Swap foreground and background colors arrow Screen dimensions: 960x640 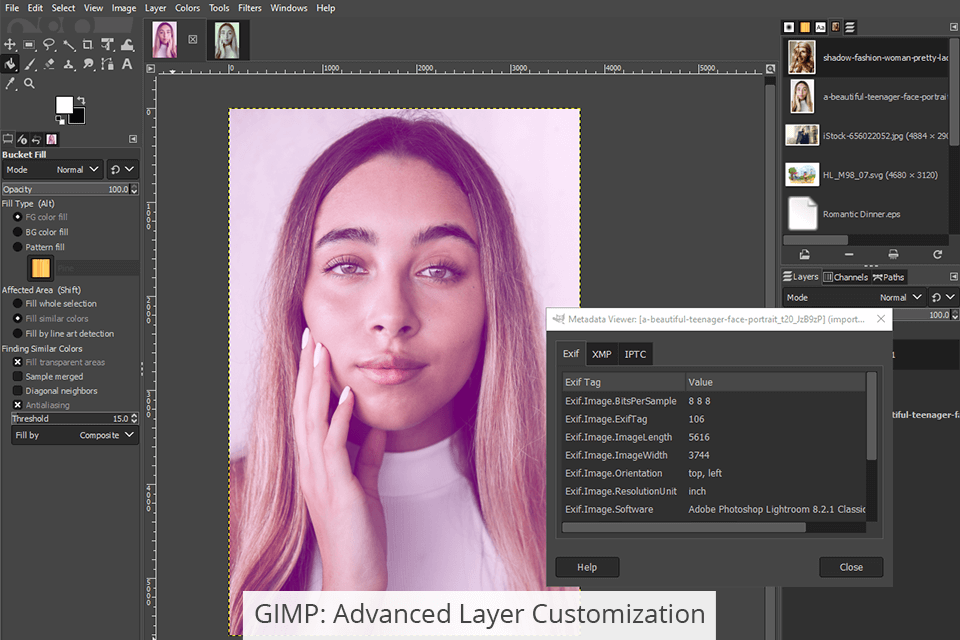click(x=81, y=100)
